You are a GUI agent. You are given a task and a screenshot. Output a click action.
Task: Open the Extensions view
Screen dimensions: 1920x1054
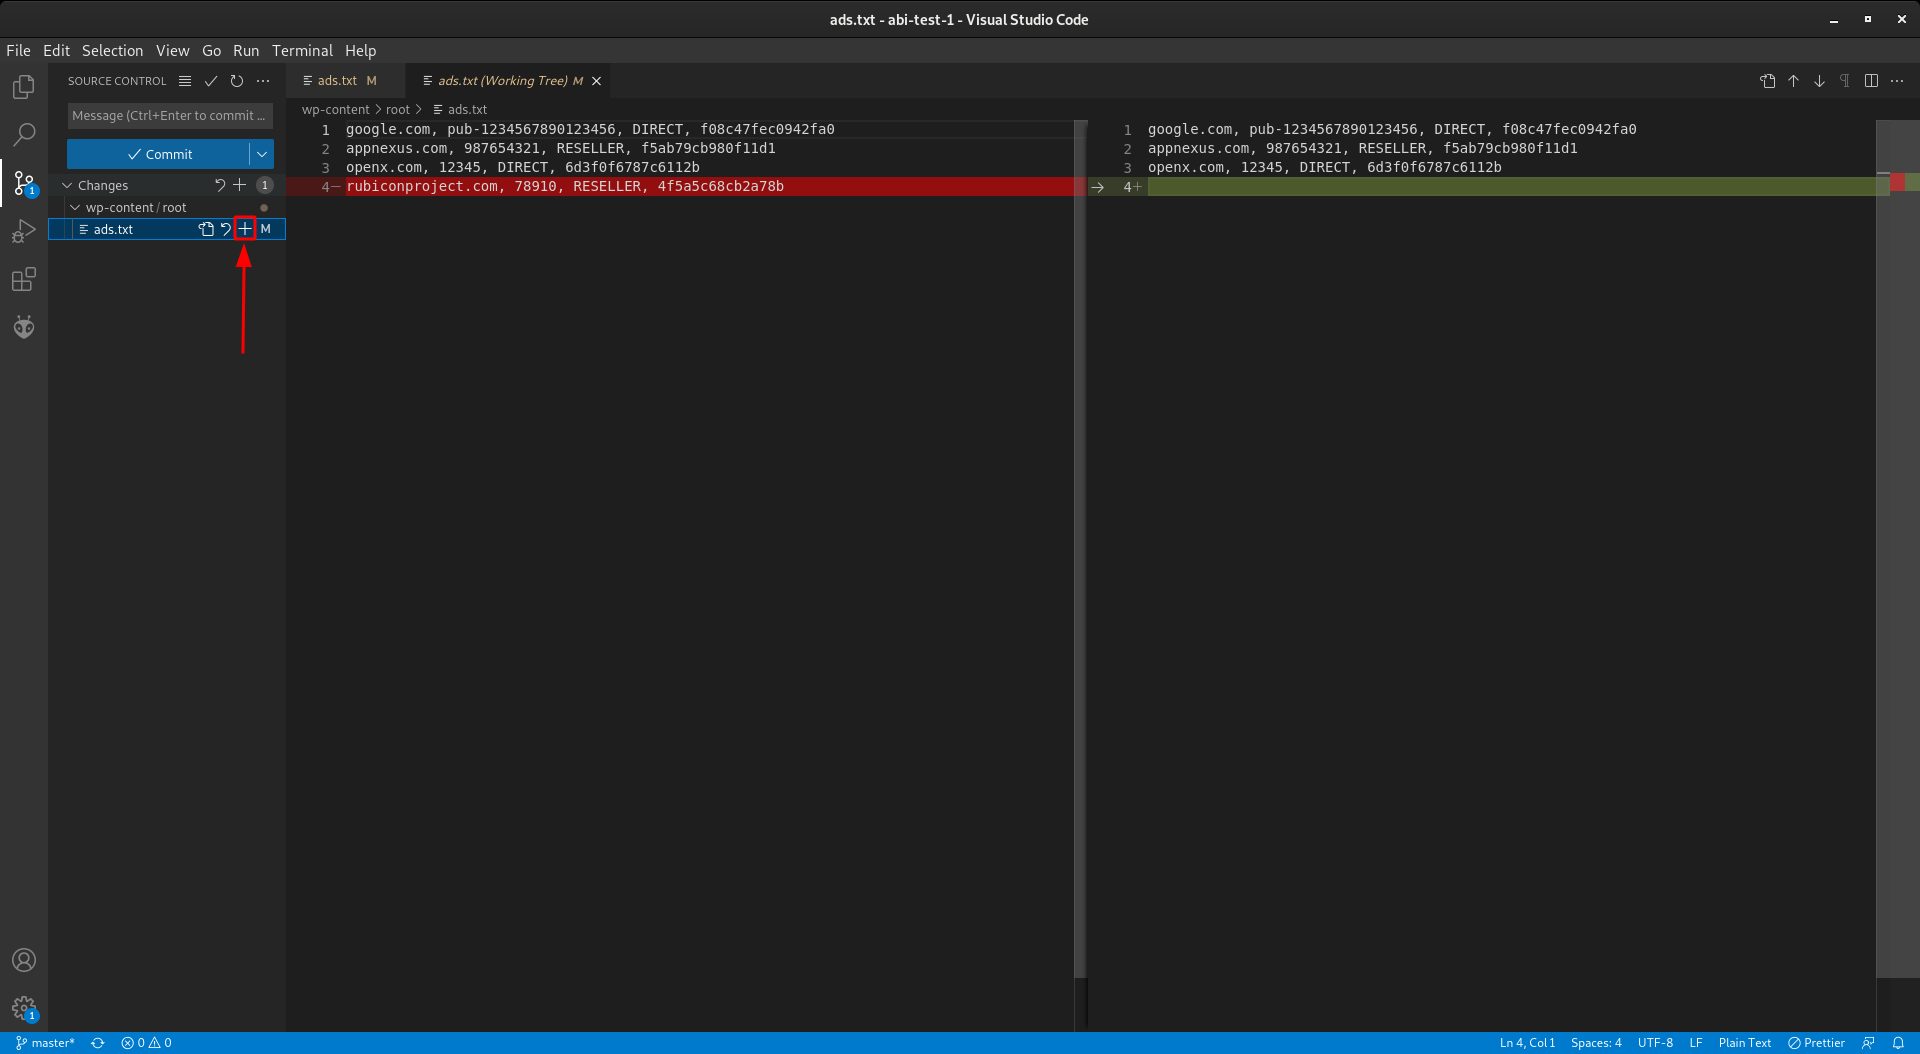24,280
